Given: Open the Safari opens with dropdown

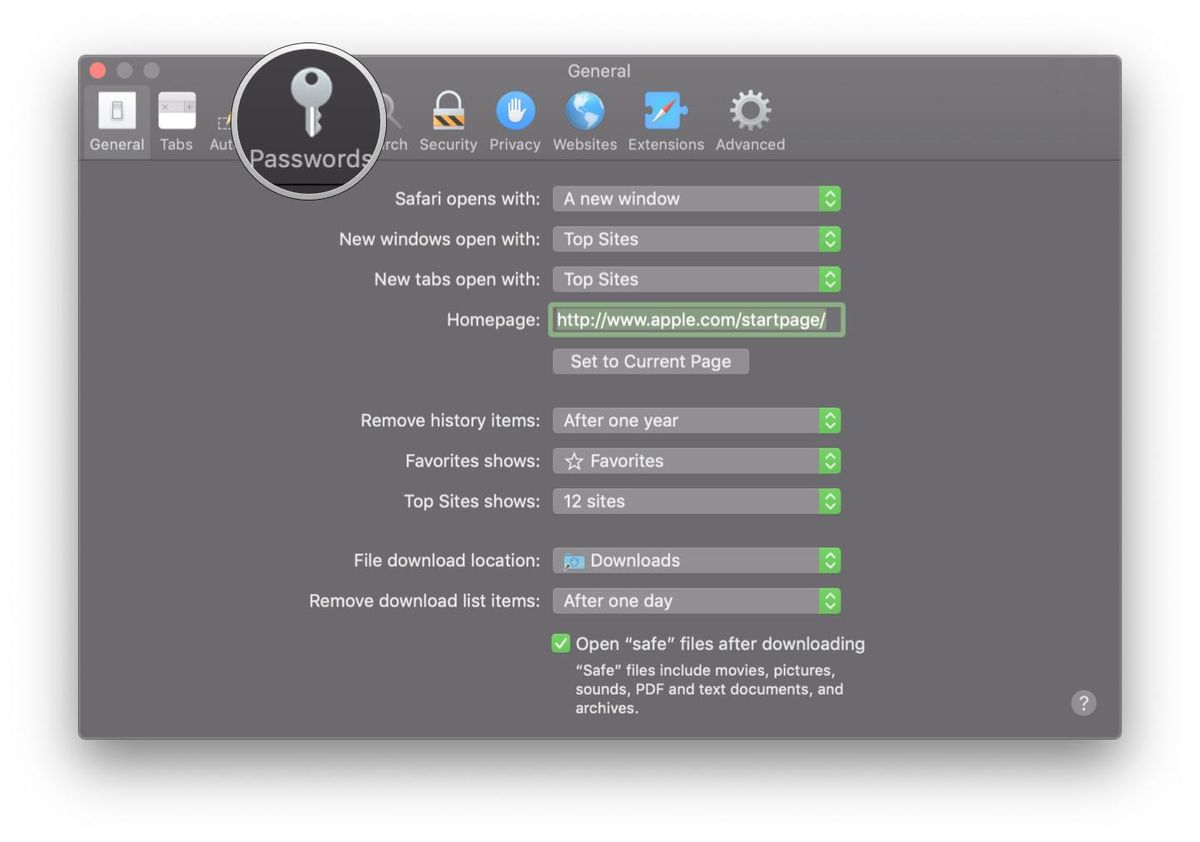Looking at the screenshot, I should (x=695, y=198).
